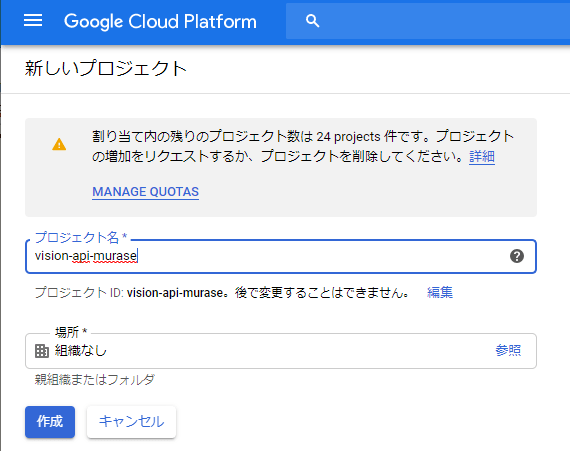Viewport: 570px width, 451px height.
Task: Click the 作成 create button
Action: [x=50, y=422]
